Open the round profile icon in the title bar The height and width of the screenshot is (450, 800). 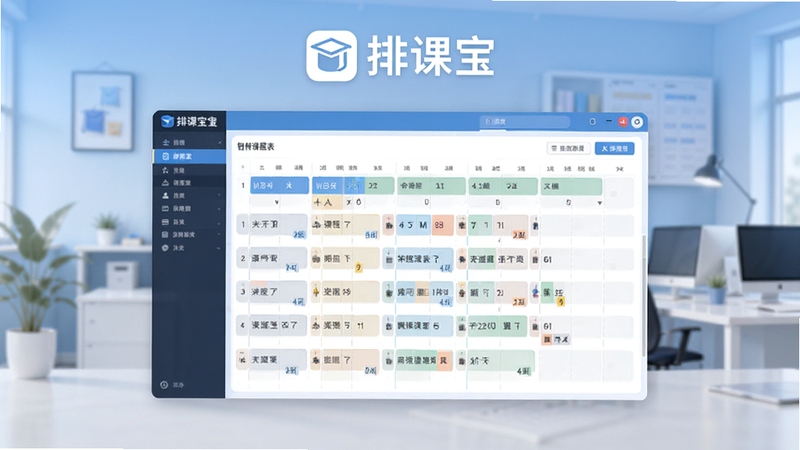[x=637, y=122]
